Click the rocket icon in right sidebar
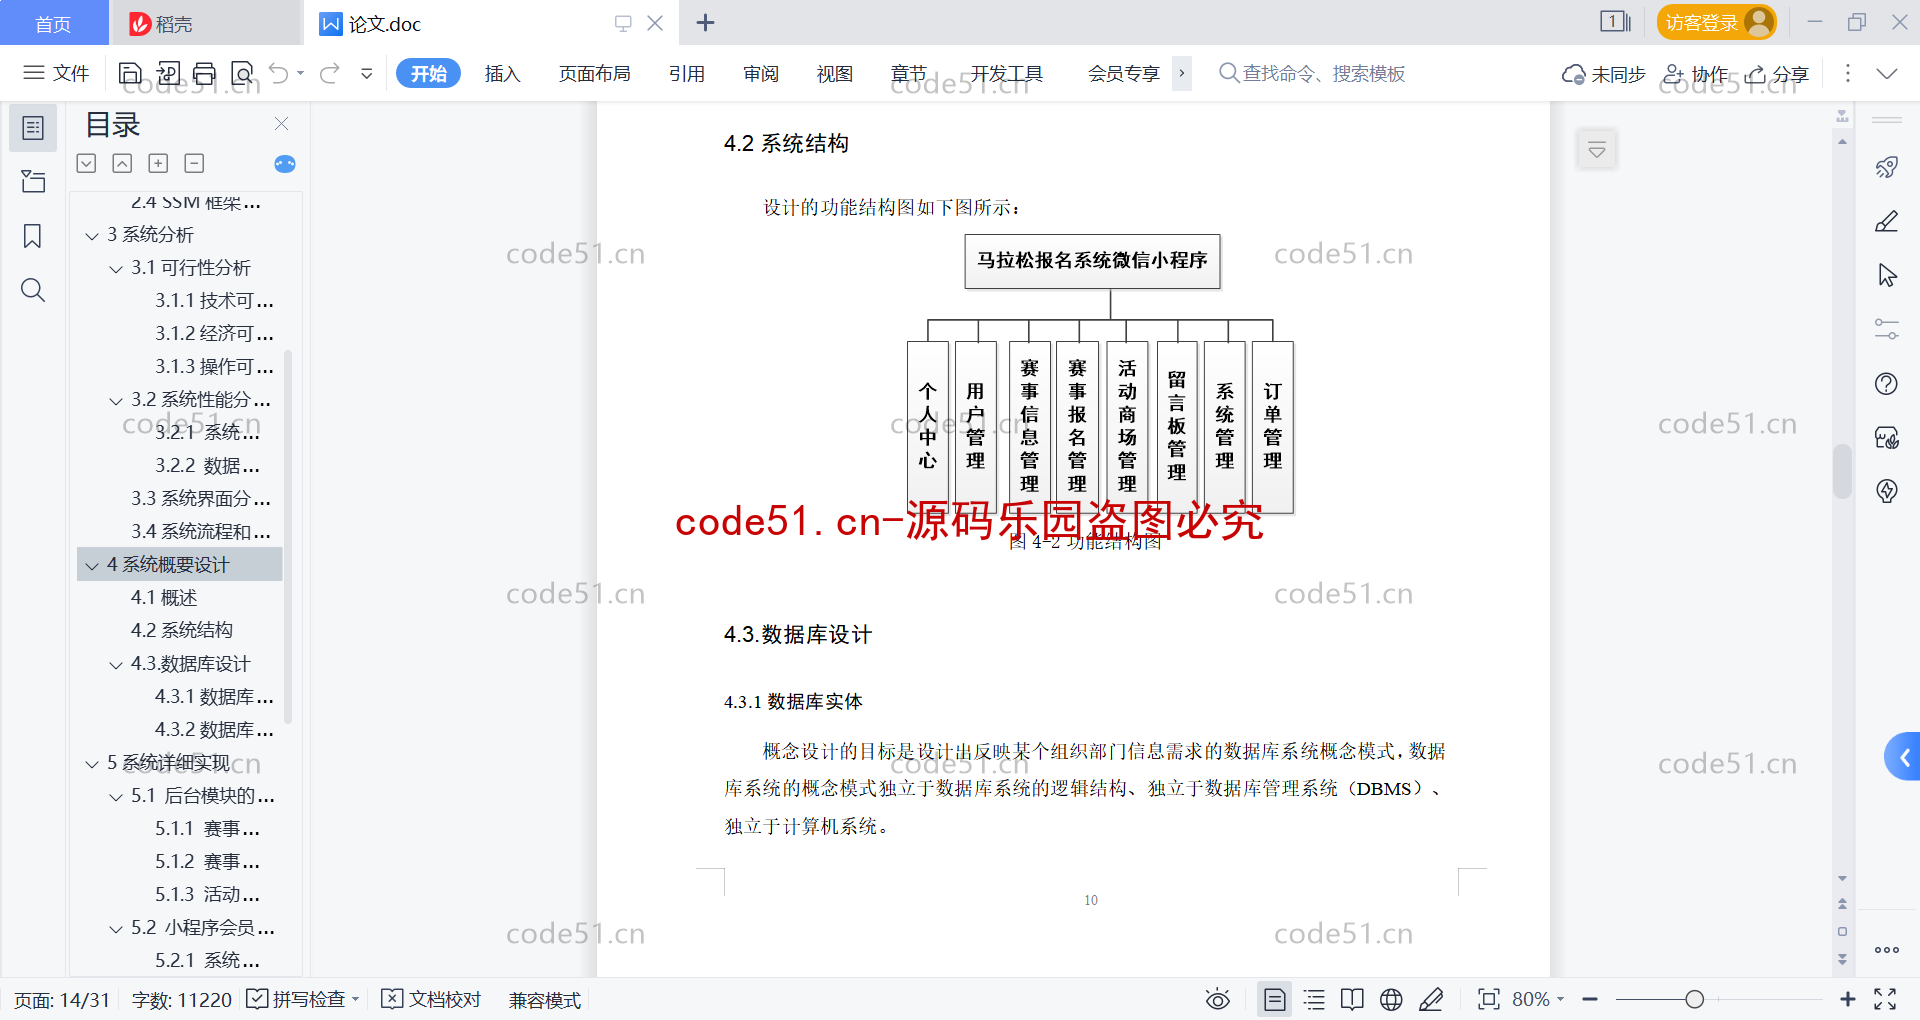The height and width of the screenshot is (1020, 1920). (x=1887, y=167)
